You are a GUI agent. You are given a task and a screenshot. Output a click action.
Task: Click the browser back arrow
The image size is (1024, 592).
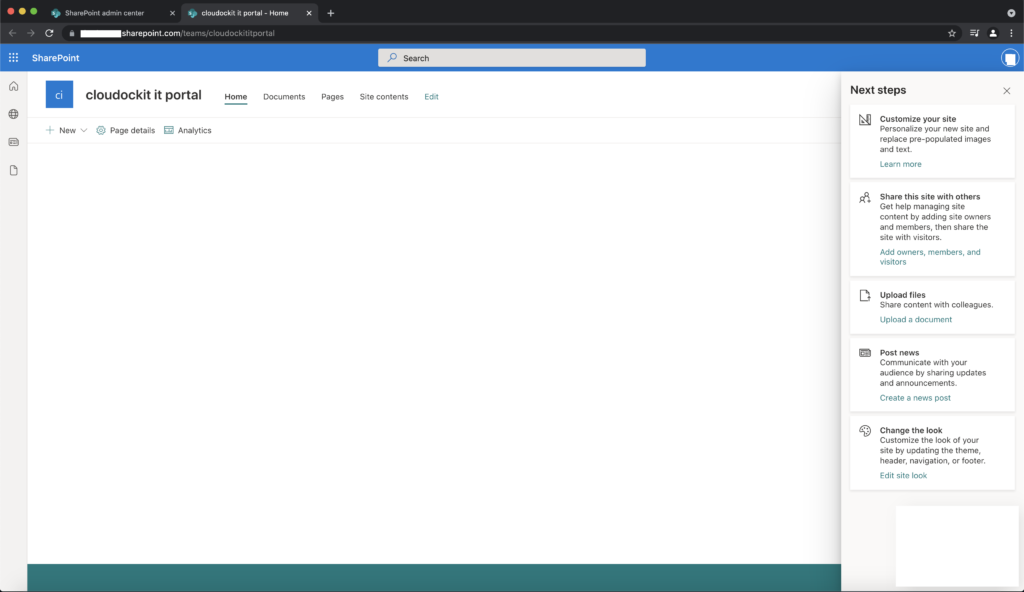[x=12, y=33]
